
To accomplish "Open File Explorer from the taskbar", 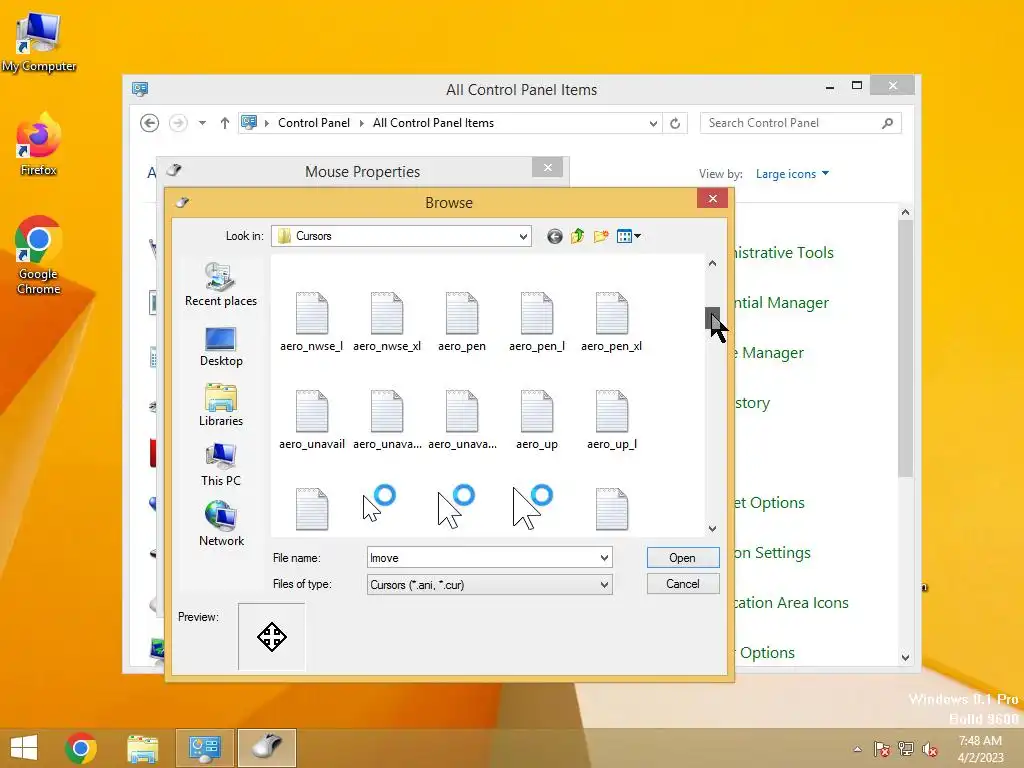I will click(x=142, y=748).
